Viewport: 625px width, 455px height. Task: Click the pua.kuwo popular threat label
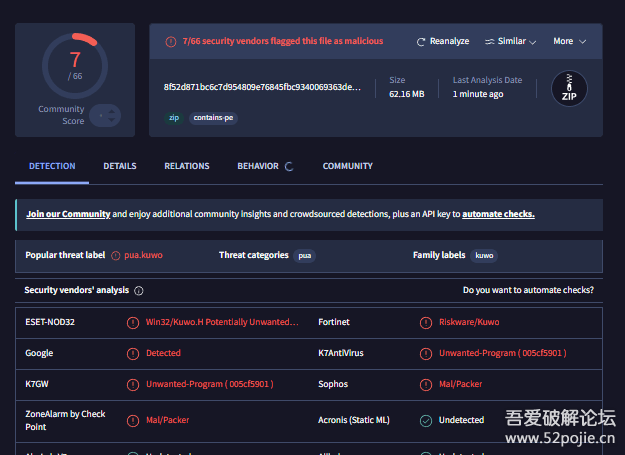coord(143,255)
